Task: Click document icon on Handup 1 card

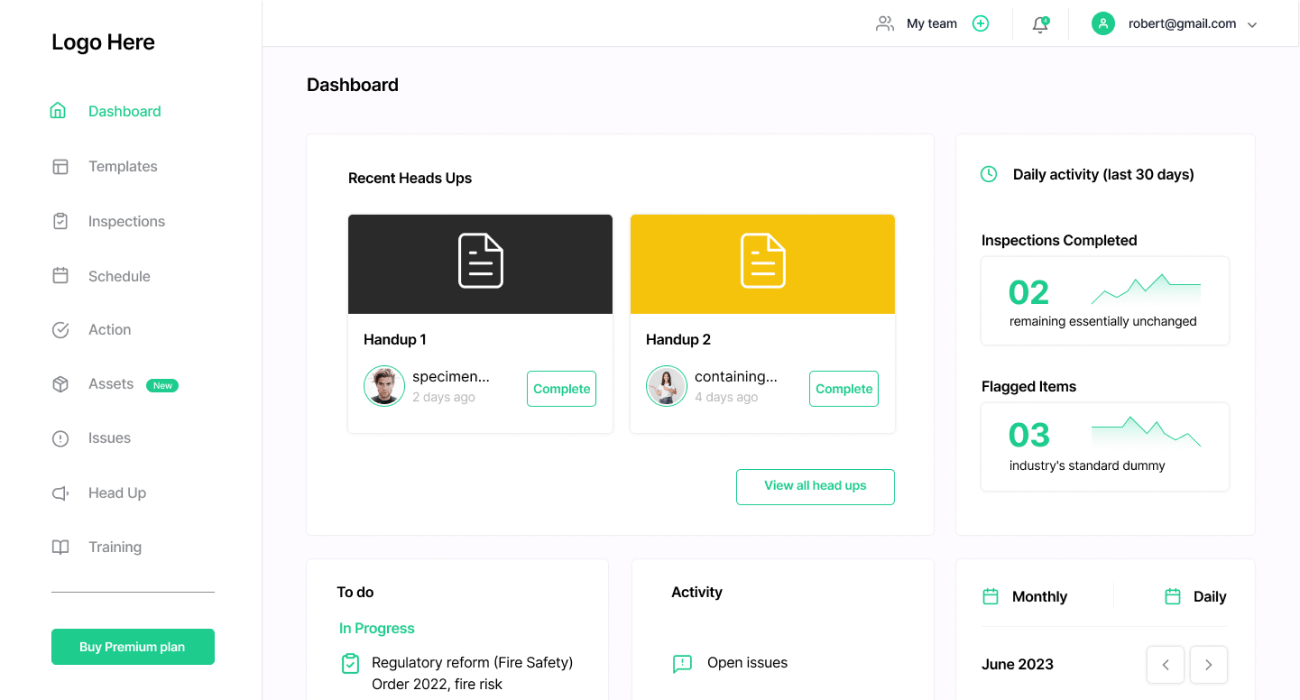Action: pyautogui.click(x=480, y=260)
